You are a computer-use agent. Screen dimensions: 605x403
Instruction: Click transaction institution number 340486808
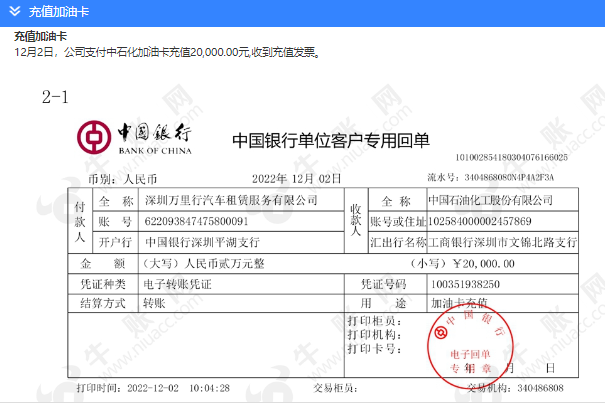pyautogui.click(x=540, y=388)
